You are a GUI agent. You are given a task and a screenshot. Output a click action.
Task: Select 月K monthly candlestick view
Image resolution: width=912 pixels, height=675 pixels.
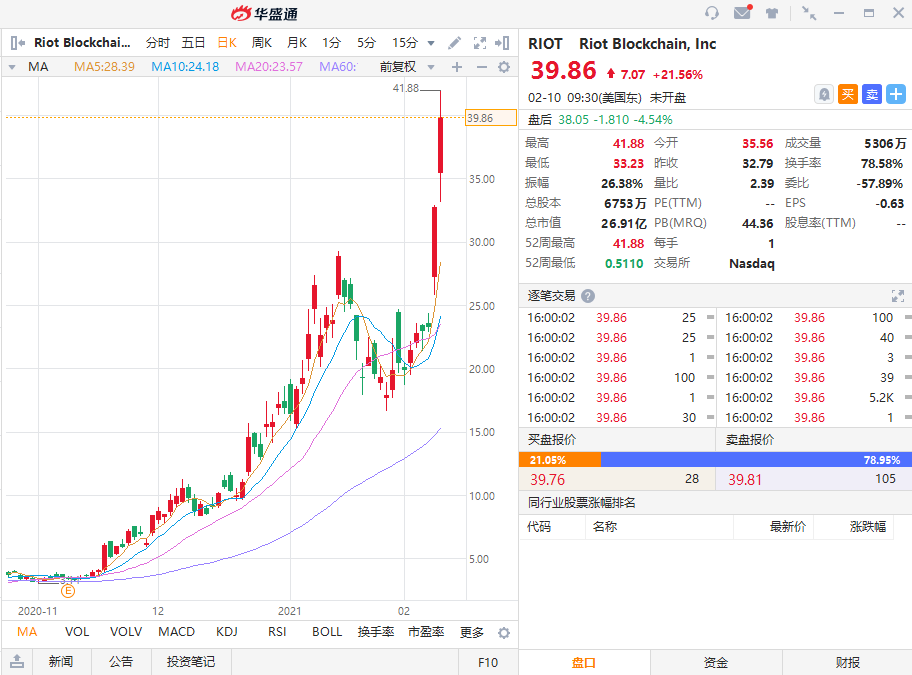tap(297, 42)
